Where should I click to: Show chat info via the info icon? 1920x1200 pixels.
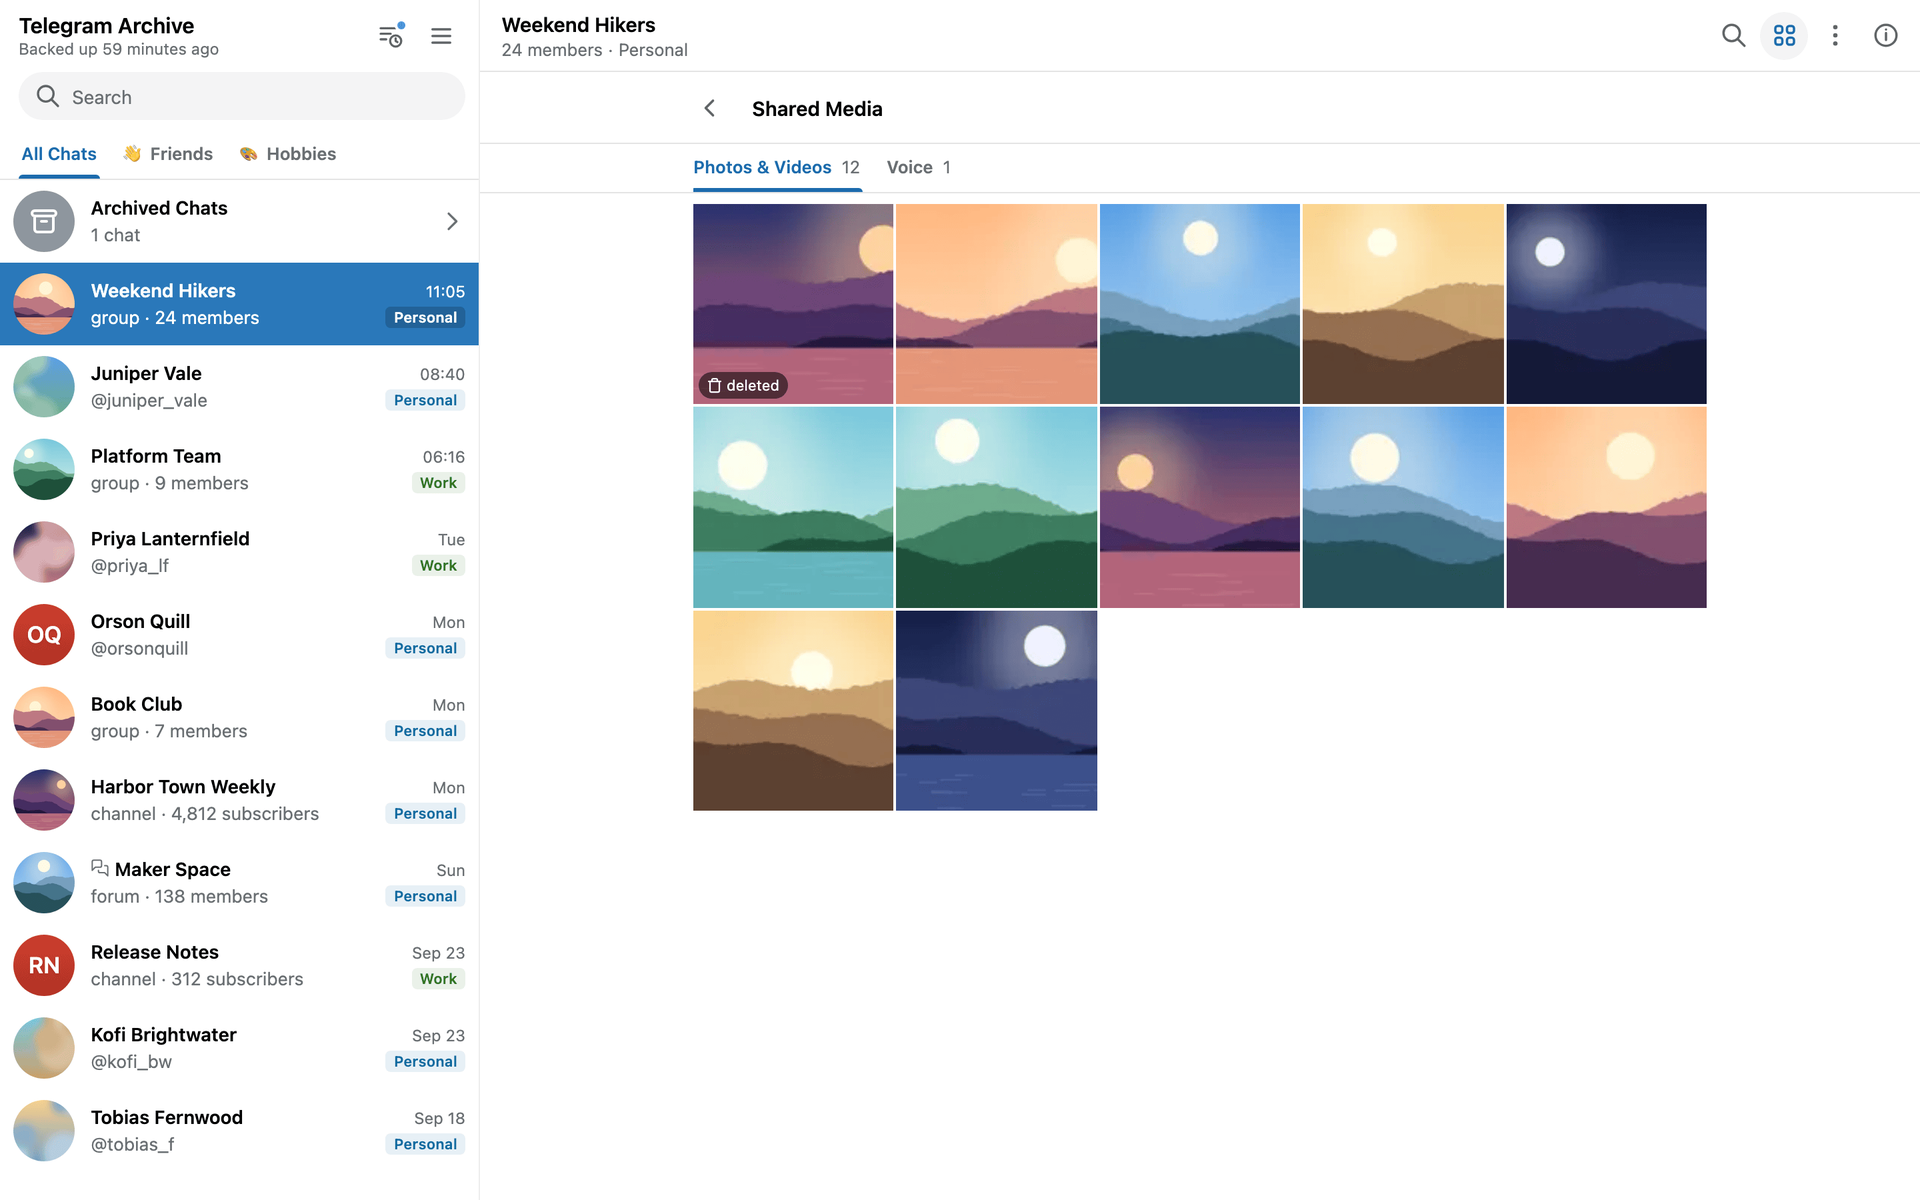pos(1885,36)
